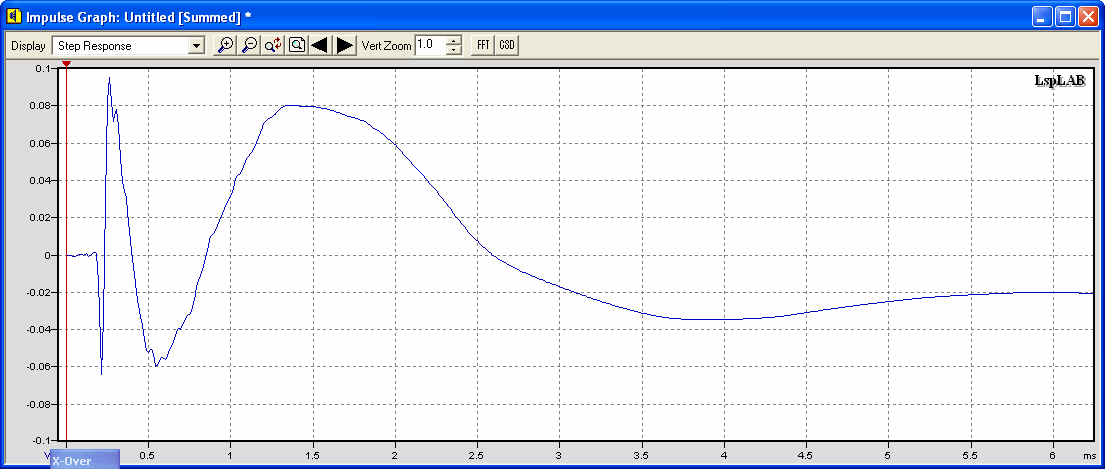Image resolution: width=1105 pixels, height=469 pixels.
Task: Click the 'Display' label
Action: pos(28,46)
